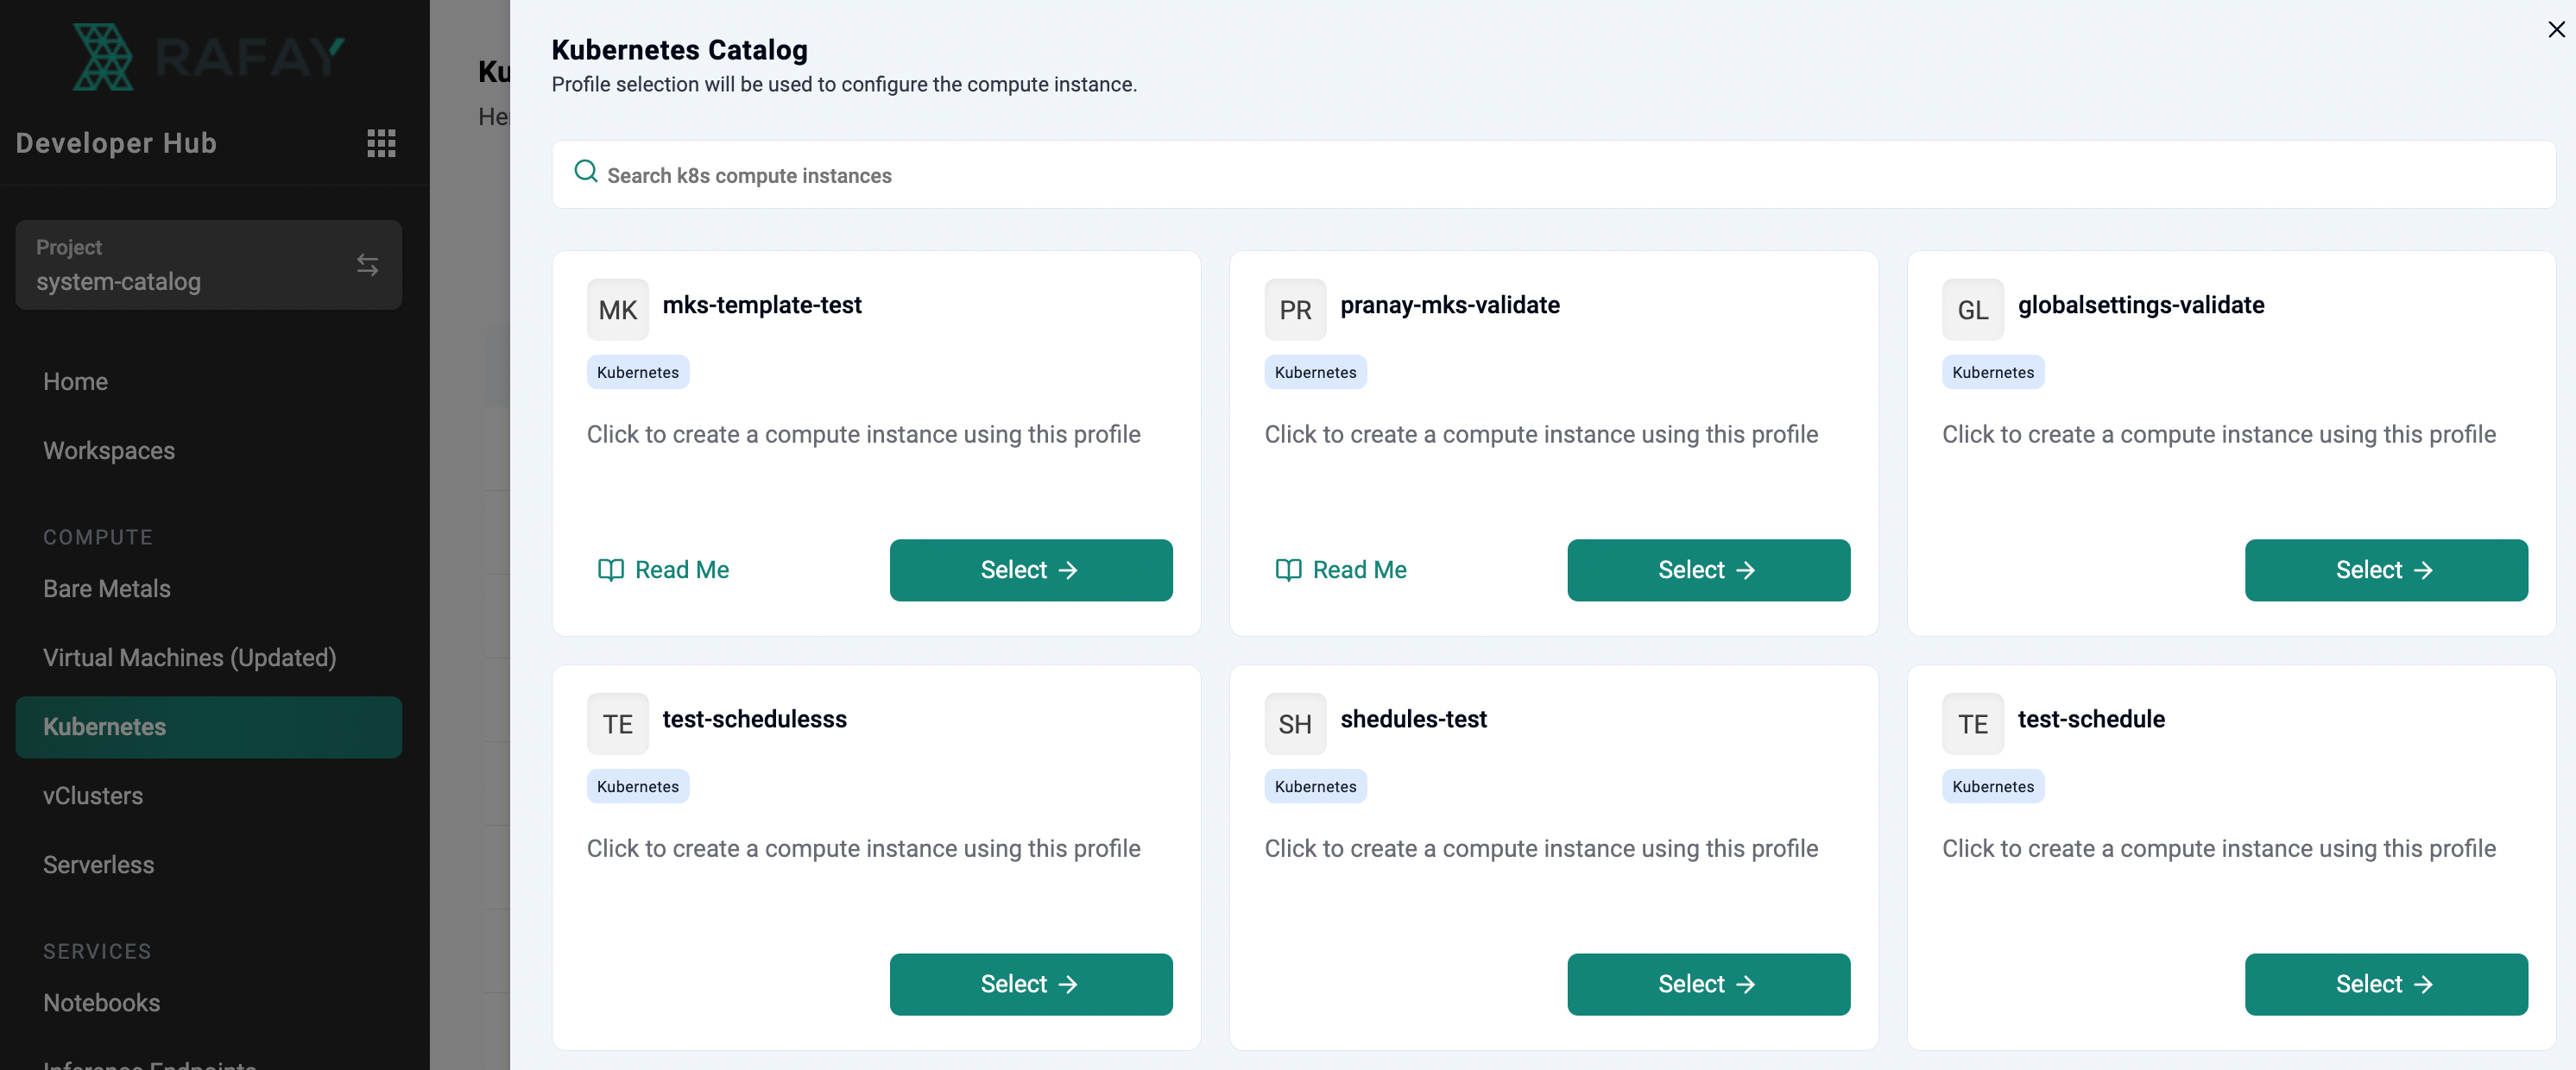2576x1070 pixels.
Task: Click the Rafay logo in sidebar
Action: coord(209,57)
